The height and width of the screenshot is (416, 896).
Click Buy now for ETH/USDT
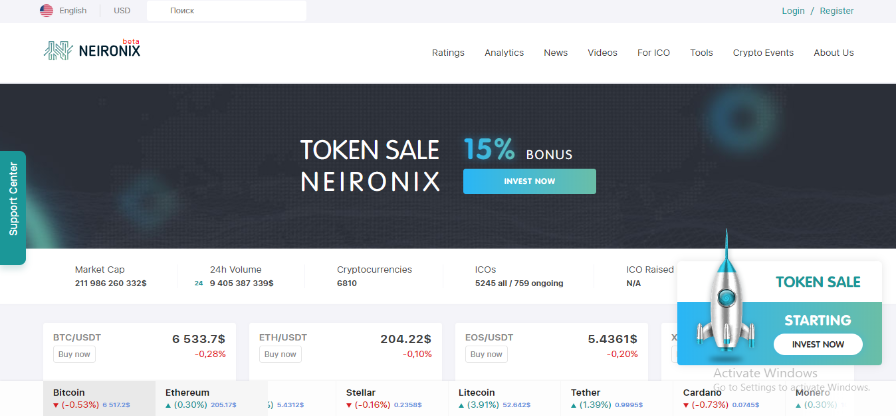[x=280, y=354]
